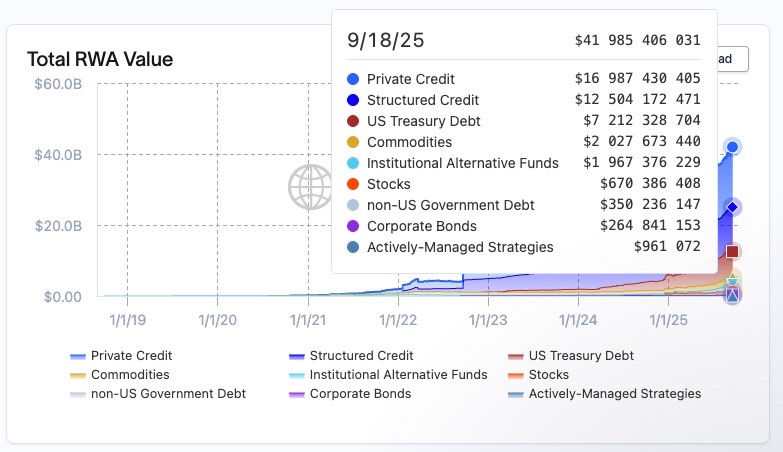Click Actively-Managed Strategies color dot in tooltip
The width and height of the screenshot is (783, 452).
coord(353,247)
